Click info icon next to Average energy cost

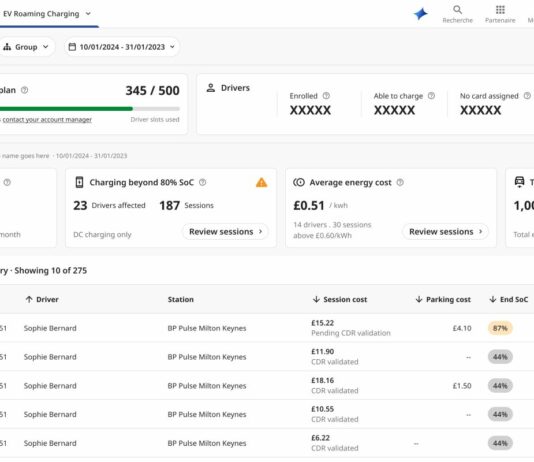pos(400,182)
